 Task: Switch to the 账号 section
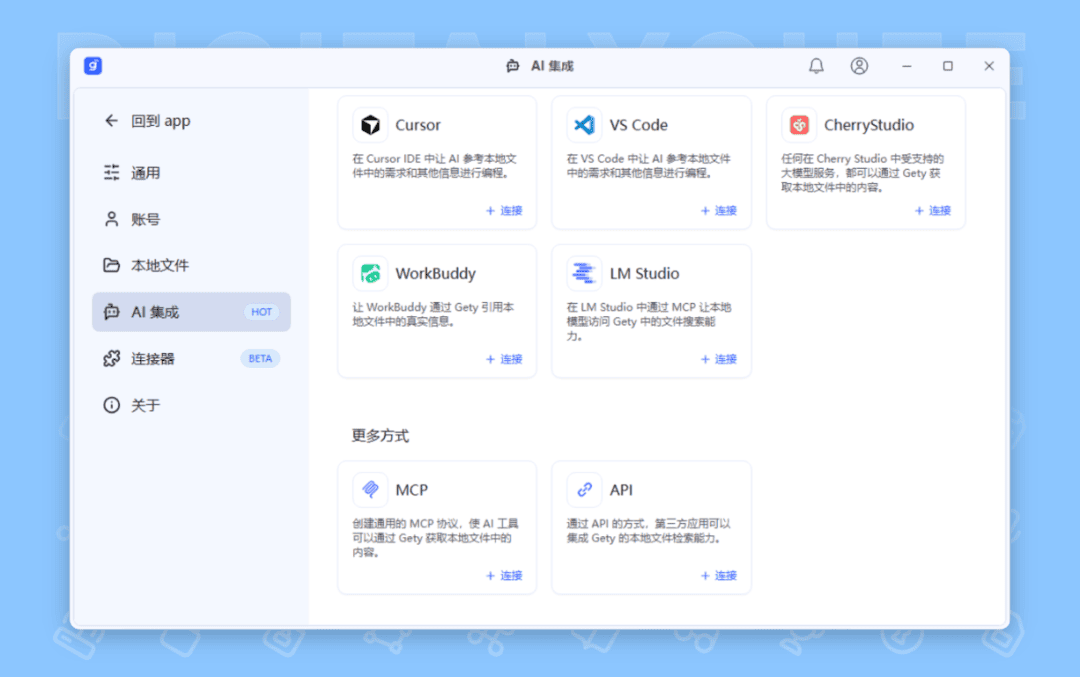point(191,219)
